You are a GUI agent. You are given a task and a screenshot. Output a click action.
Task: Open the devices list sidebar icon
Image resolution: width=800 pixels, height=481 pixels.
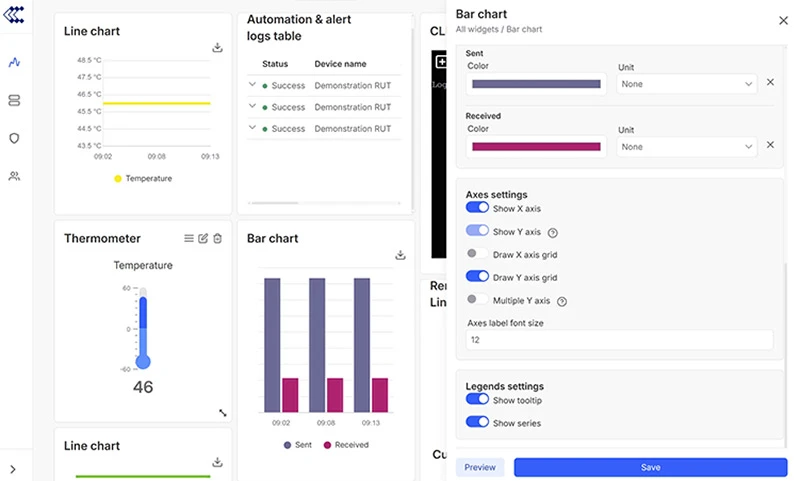(14, 100)
